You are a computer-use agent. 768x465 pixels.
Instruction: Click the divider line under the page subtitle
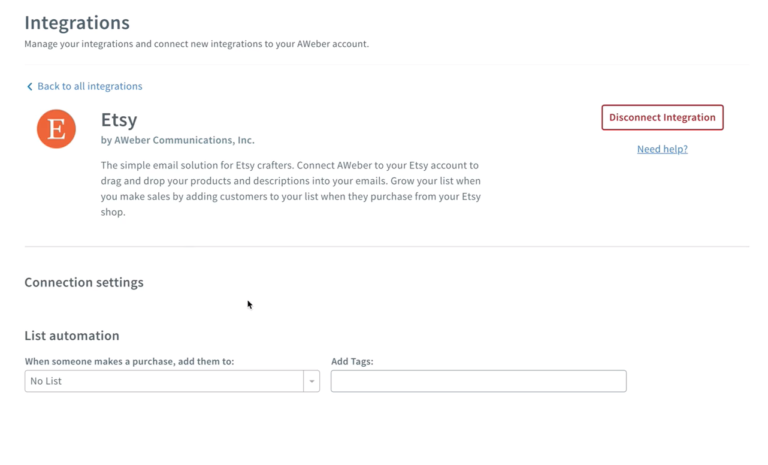coord(386,64)
